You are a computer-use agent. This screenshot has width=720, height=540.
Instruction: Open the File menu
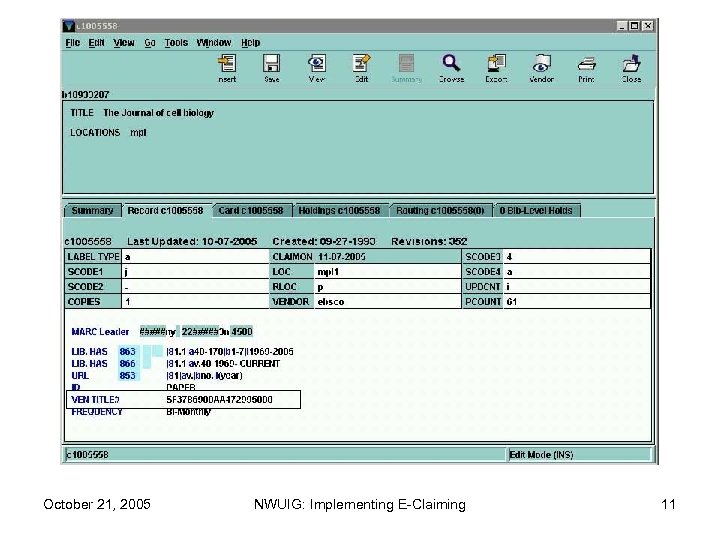tap(73, 43)
